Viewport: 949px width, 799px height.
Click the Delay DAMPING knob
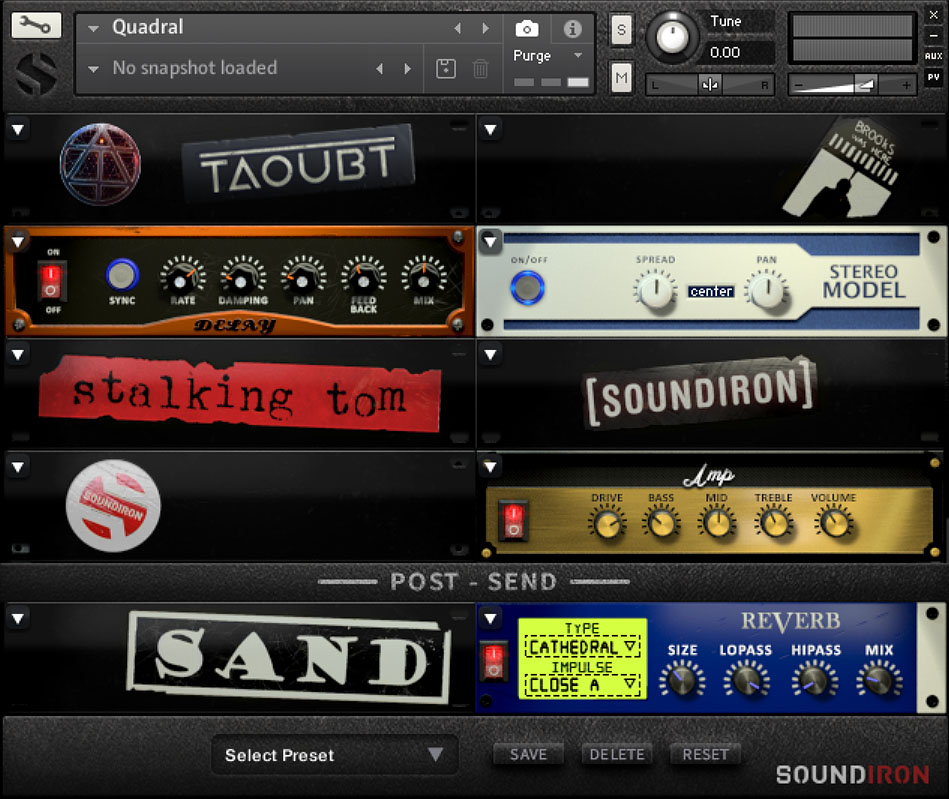click(242, 279)
